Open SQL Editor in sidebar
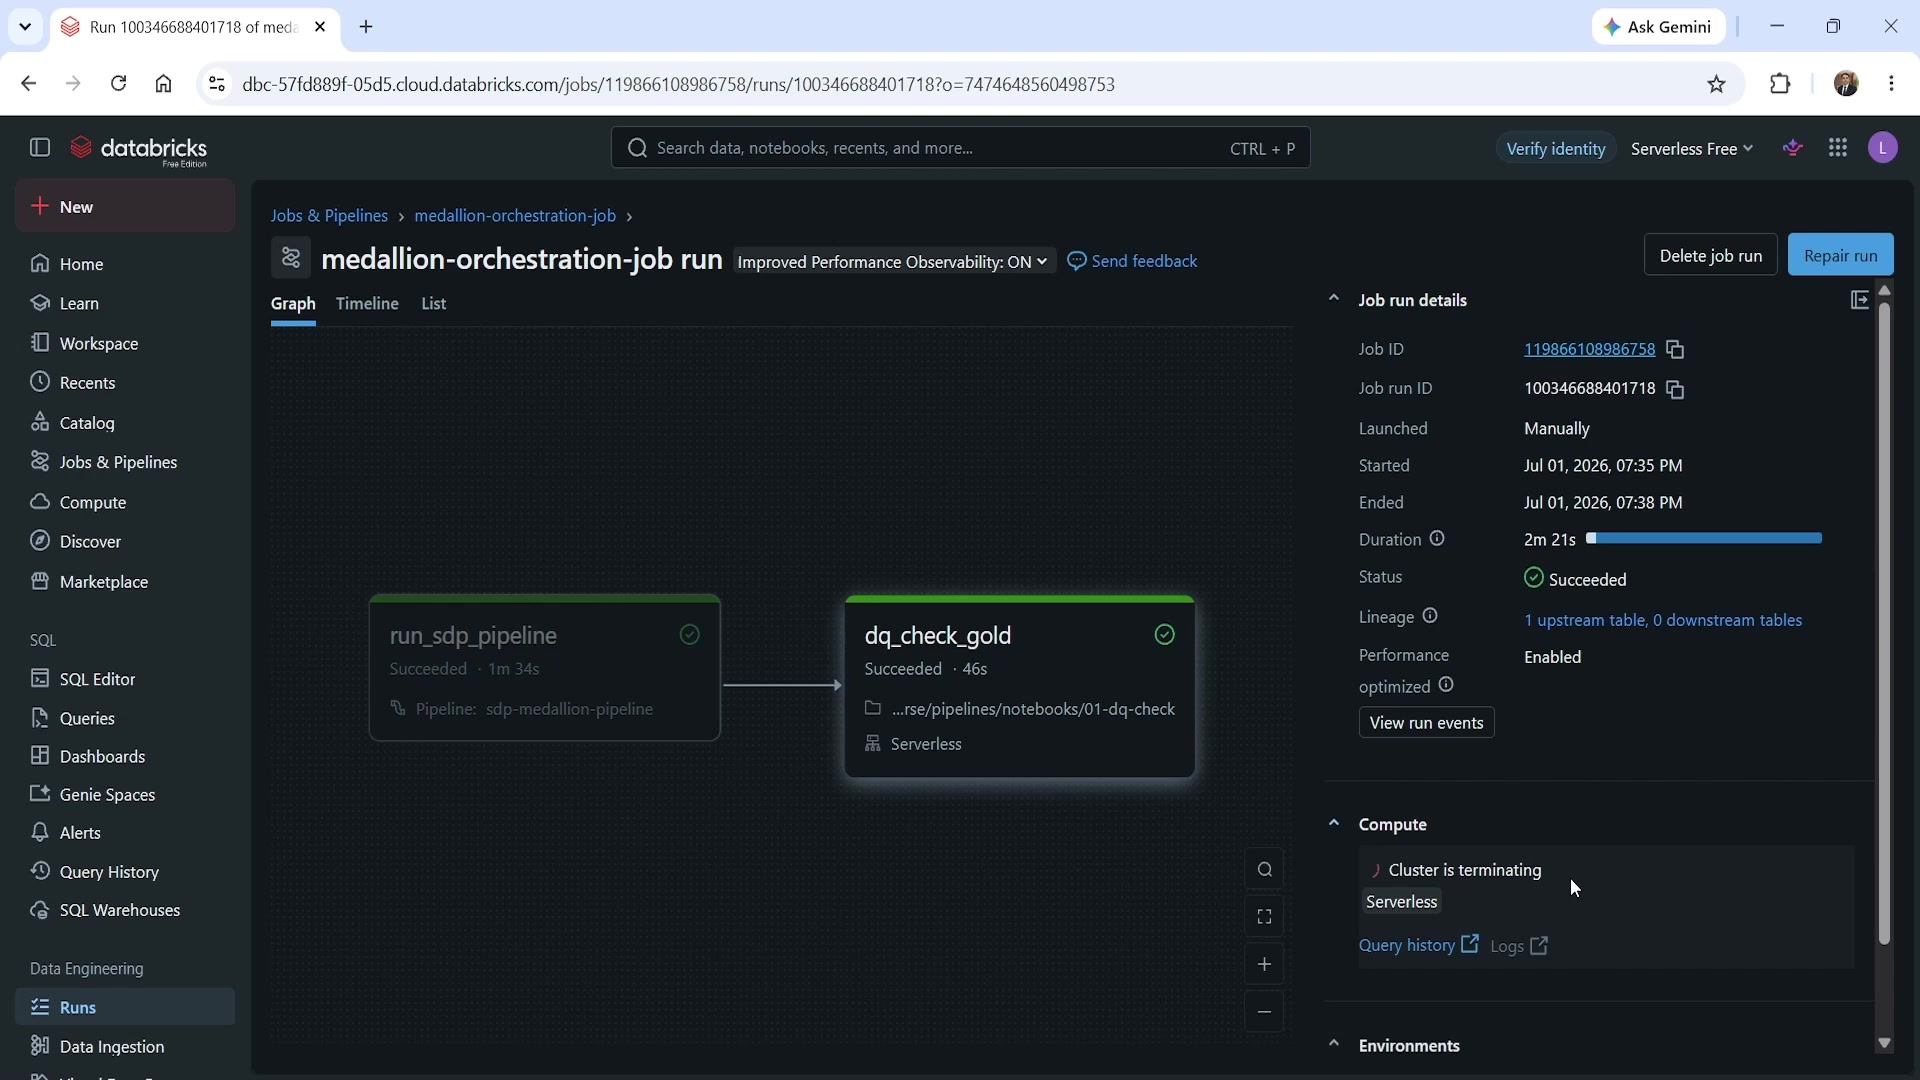 (125, 679)
